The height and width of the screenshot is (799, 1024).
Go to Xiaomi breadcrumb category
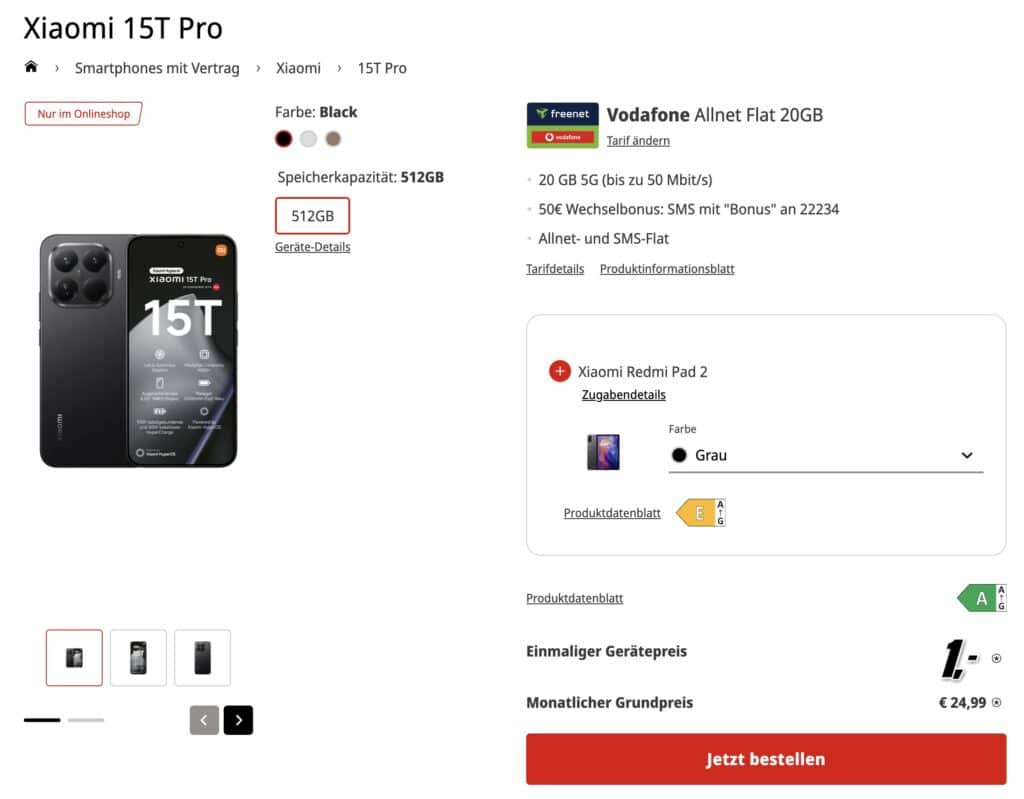[x=299, y=68]
